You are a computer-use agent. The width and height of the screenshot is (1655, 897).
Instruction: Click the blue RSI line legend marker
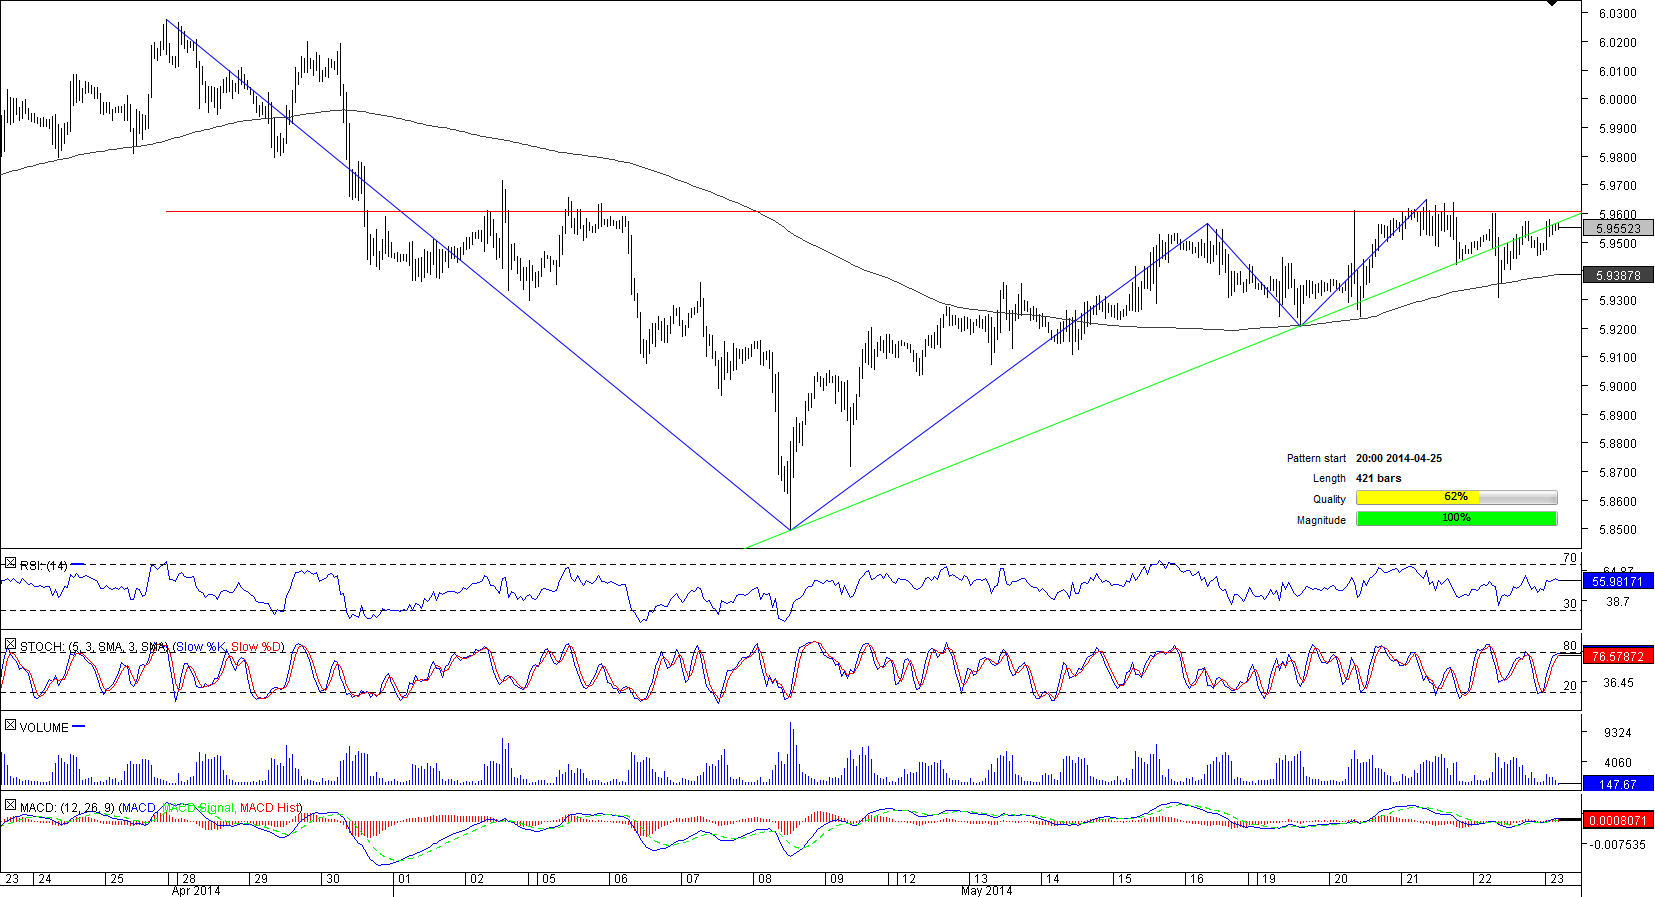(x=78, y=565)
